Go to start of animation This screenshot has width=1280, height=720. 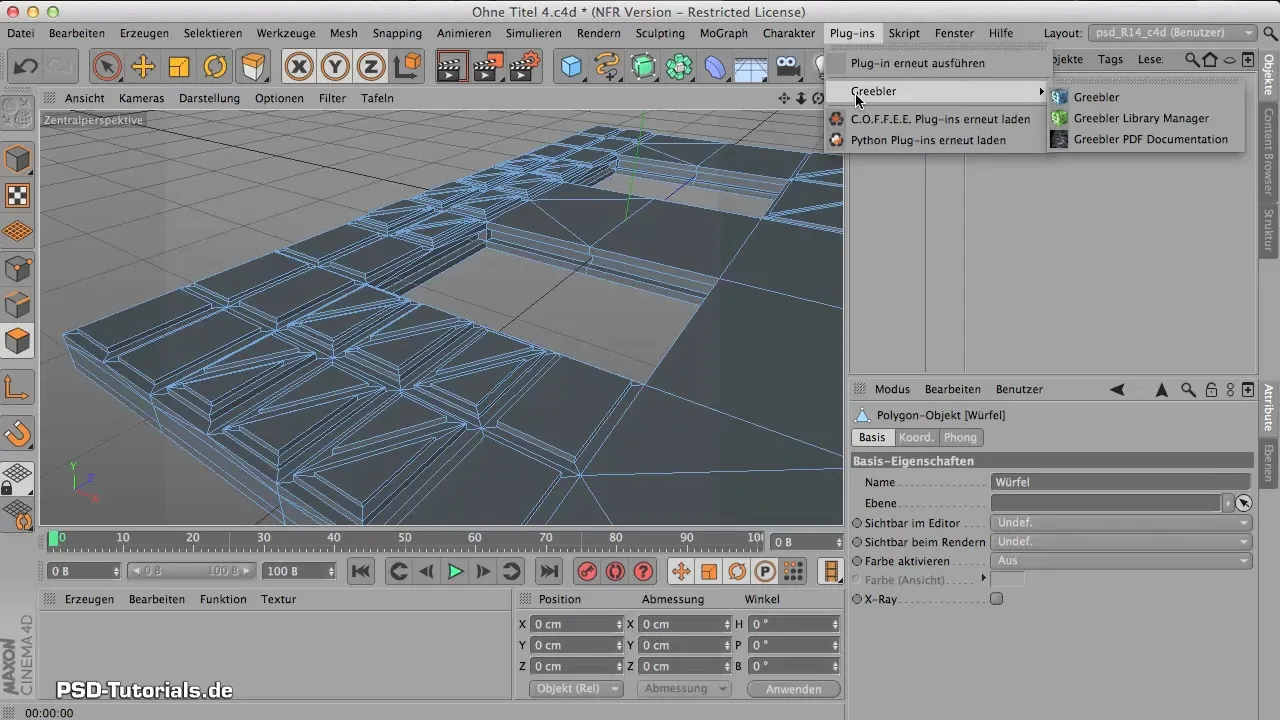(361, 571)
